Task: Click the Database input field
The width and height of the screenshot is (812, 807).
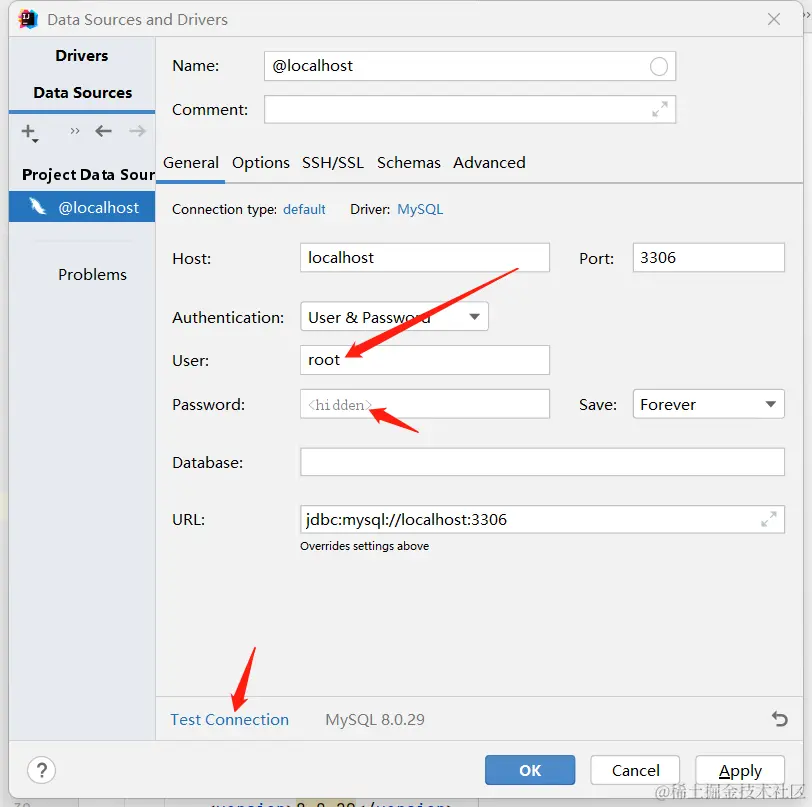Action: click(x=542, y=462)
